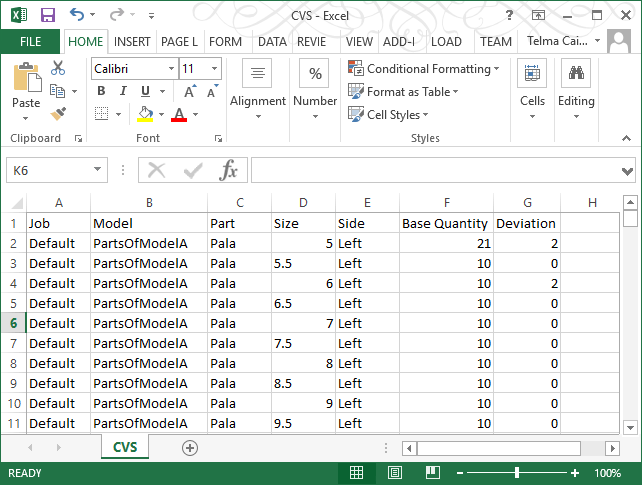The image size is (642, 485).
Task: Click the Name Box showing K6
Action: coord(57,170)
